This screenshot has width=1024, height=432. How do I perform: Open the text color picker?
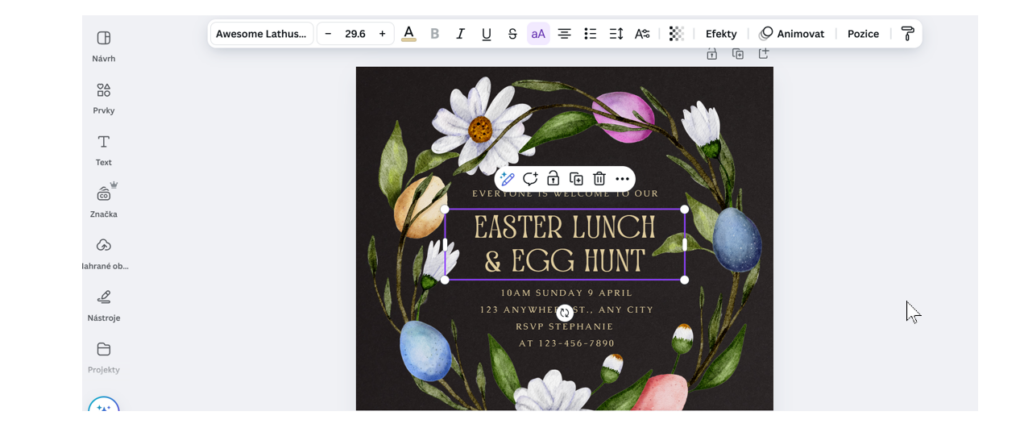[x=409, y=34]
